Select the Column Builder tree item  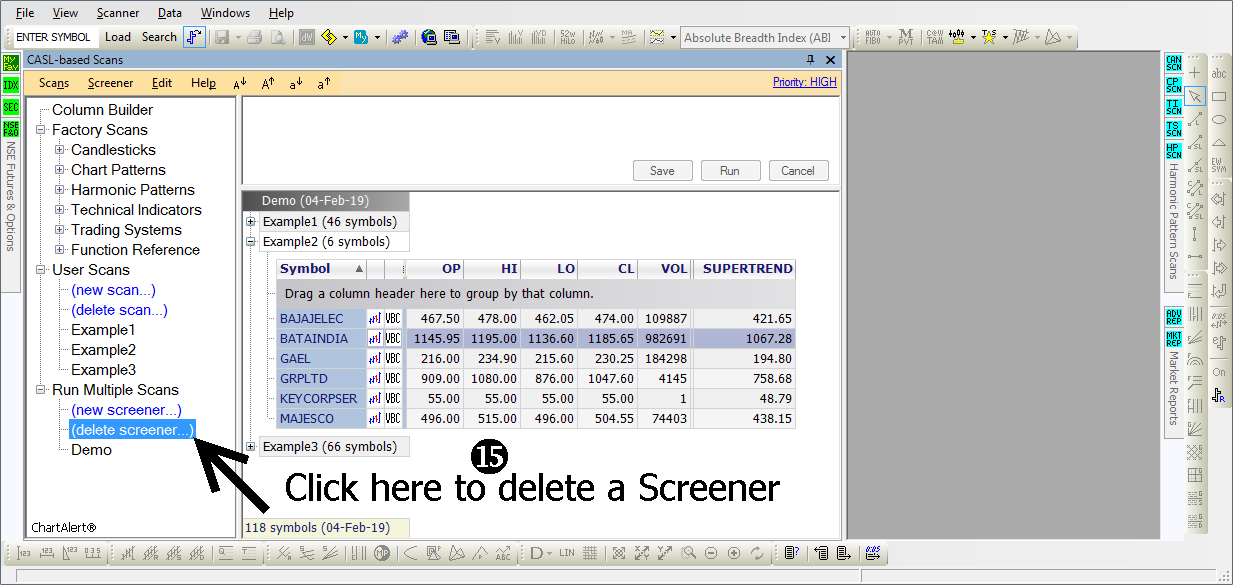(102, 110)
